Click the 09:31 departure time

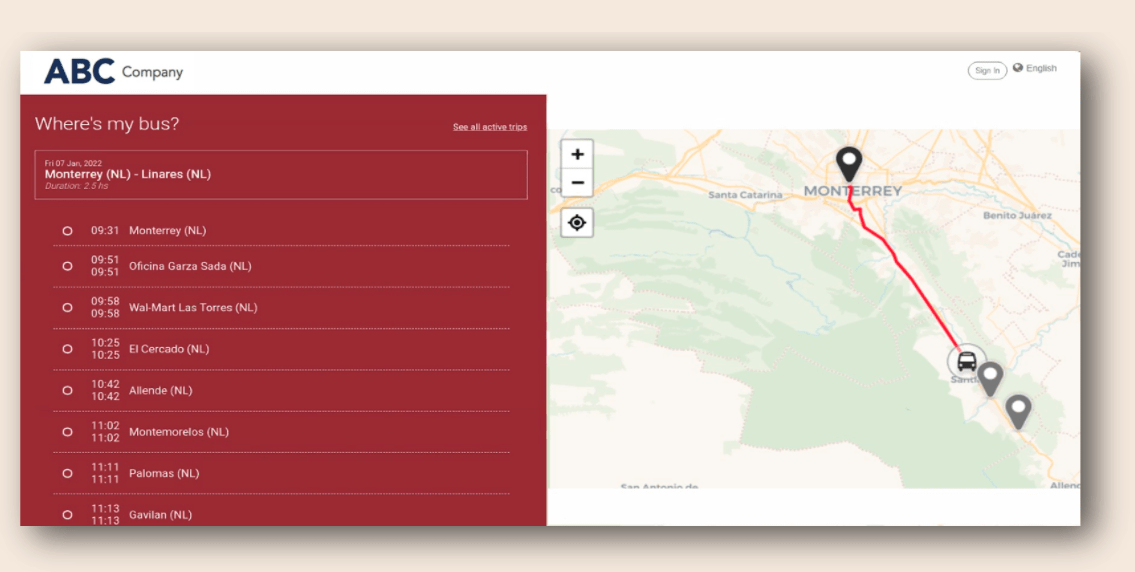pyautogui.click(x=105, y=231)
